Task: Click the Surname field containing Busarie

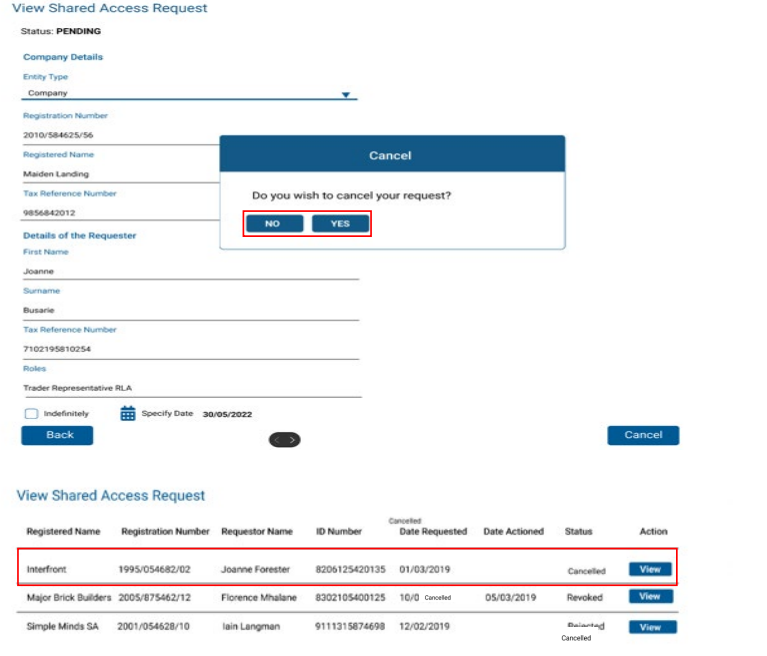Action: tap(190, 310)
